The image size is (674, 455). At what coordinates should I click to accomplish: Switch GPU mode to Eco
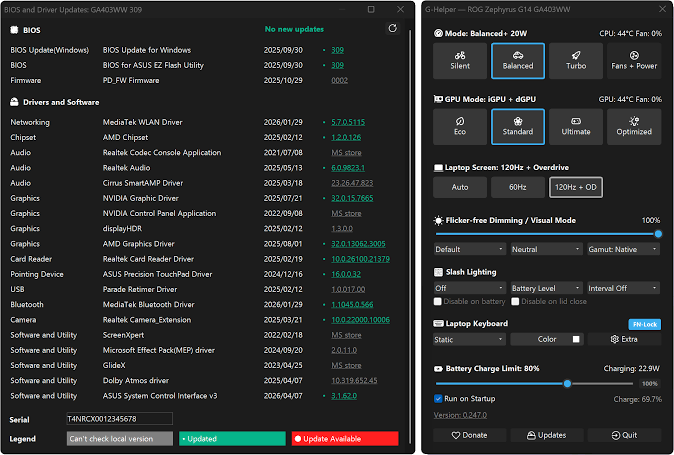[x=460, y=127]
